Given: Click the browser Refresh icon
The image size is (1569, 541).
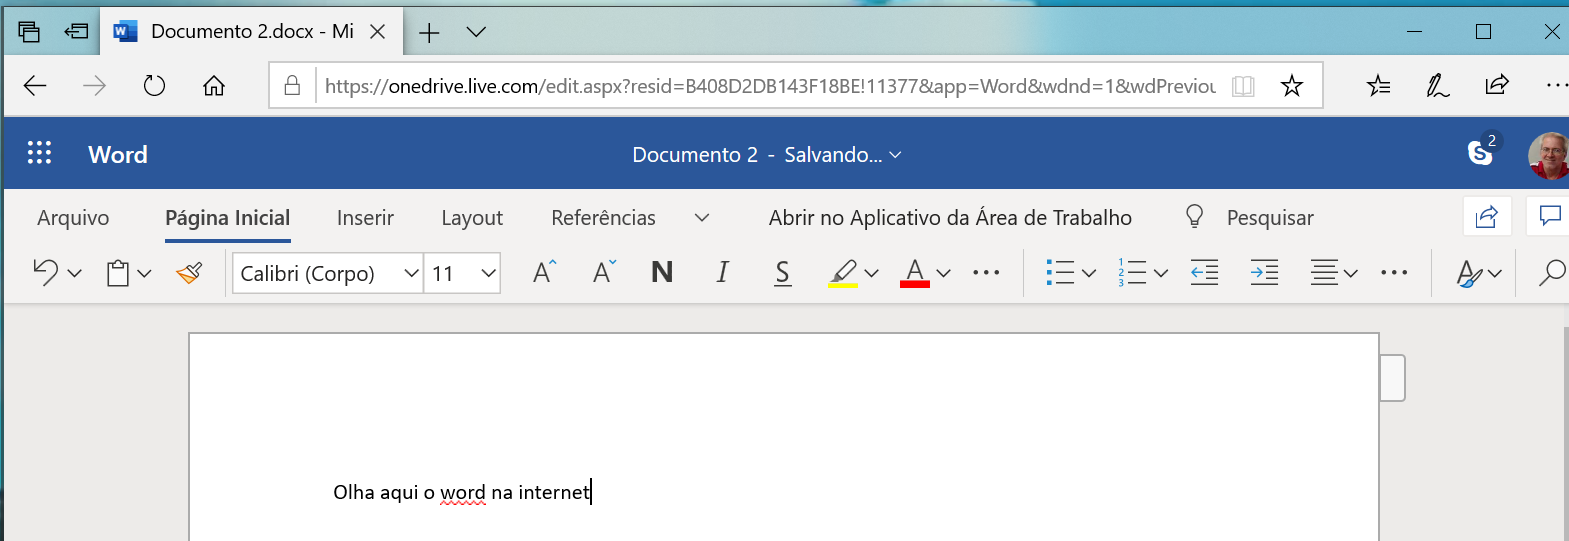Looking at the screenshot, I should pos(154,86).
